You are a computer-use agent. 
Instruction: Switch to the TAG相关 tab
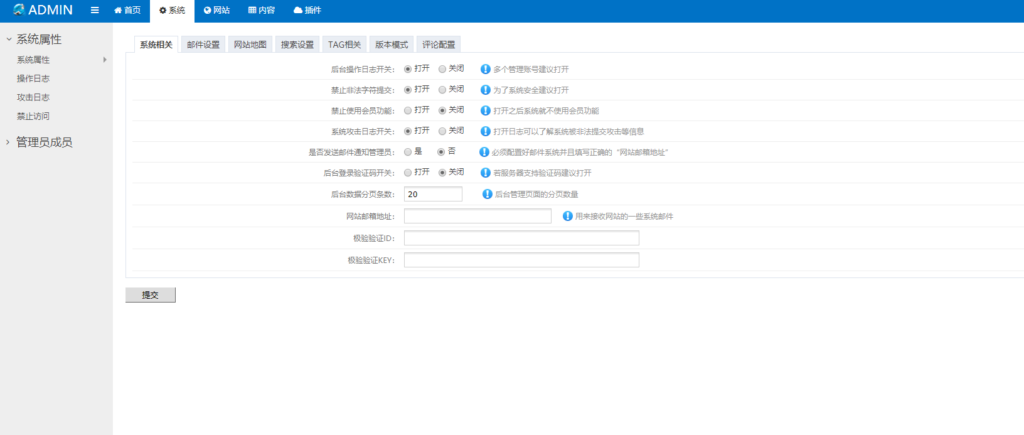click(x=345, y=45)
